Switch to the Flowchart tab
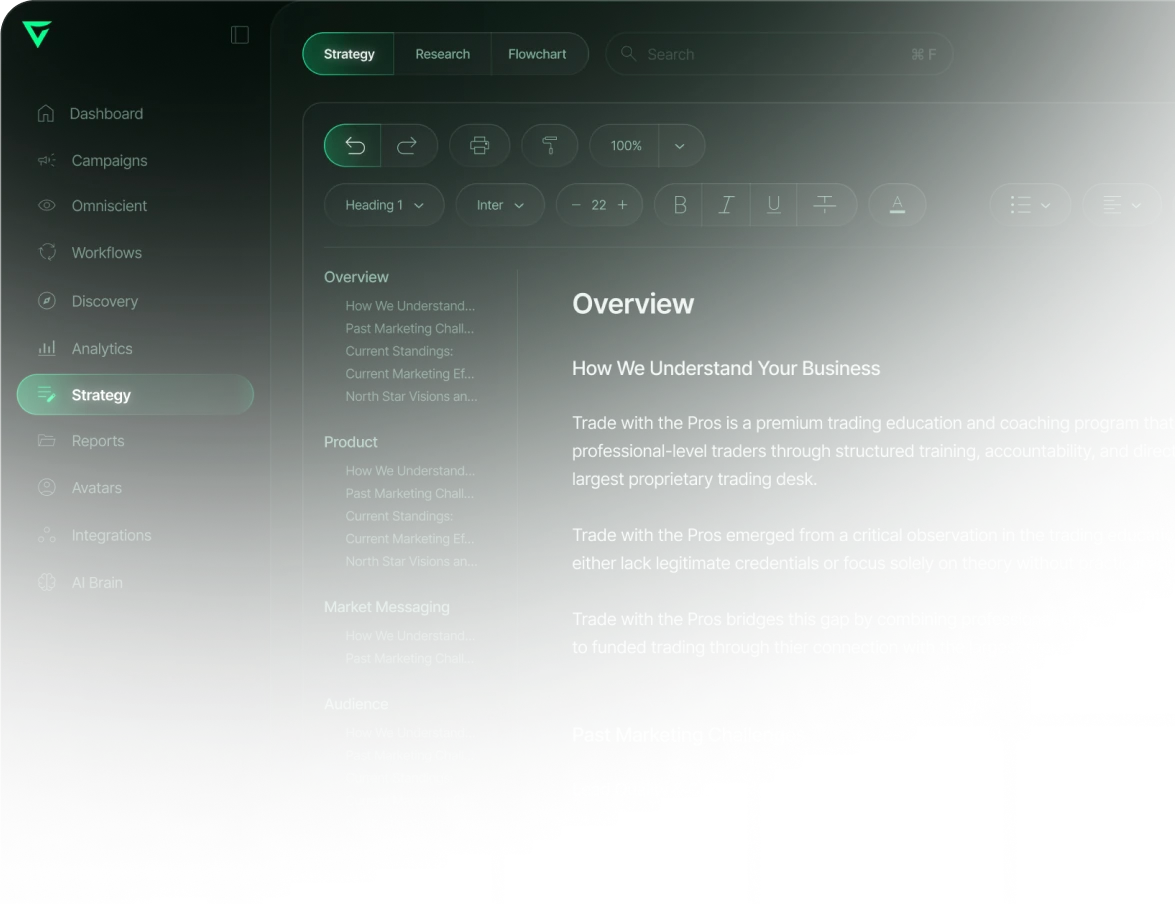This screenshot has width=1175, height=904. [537, 54]
